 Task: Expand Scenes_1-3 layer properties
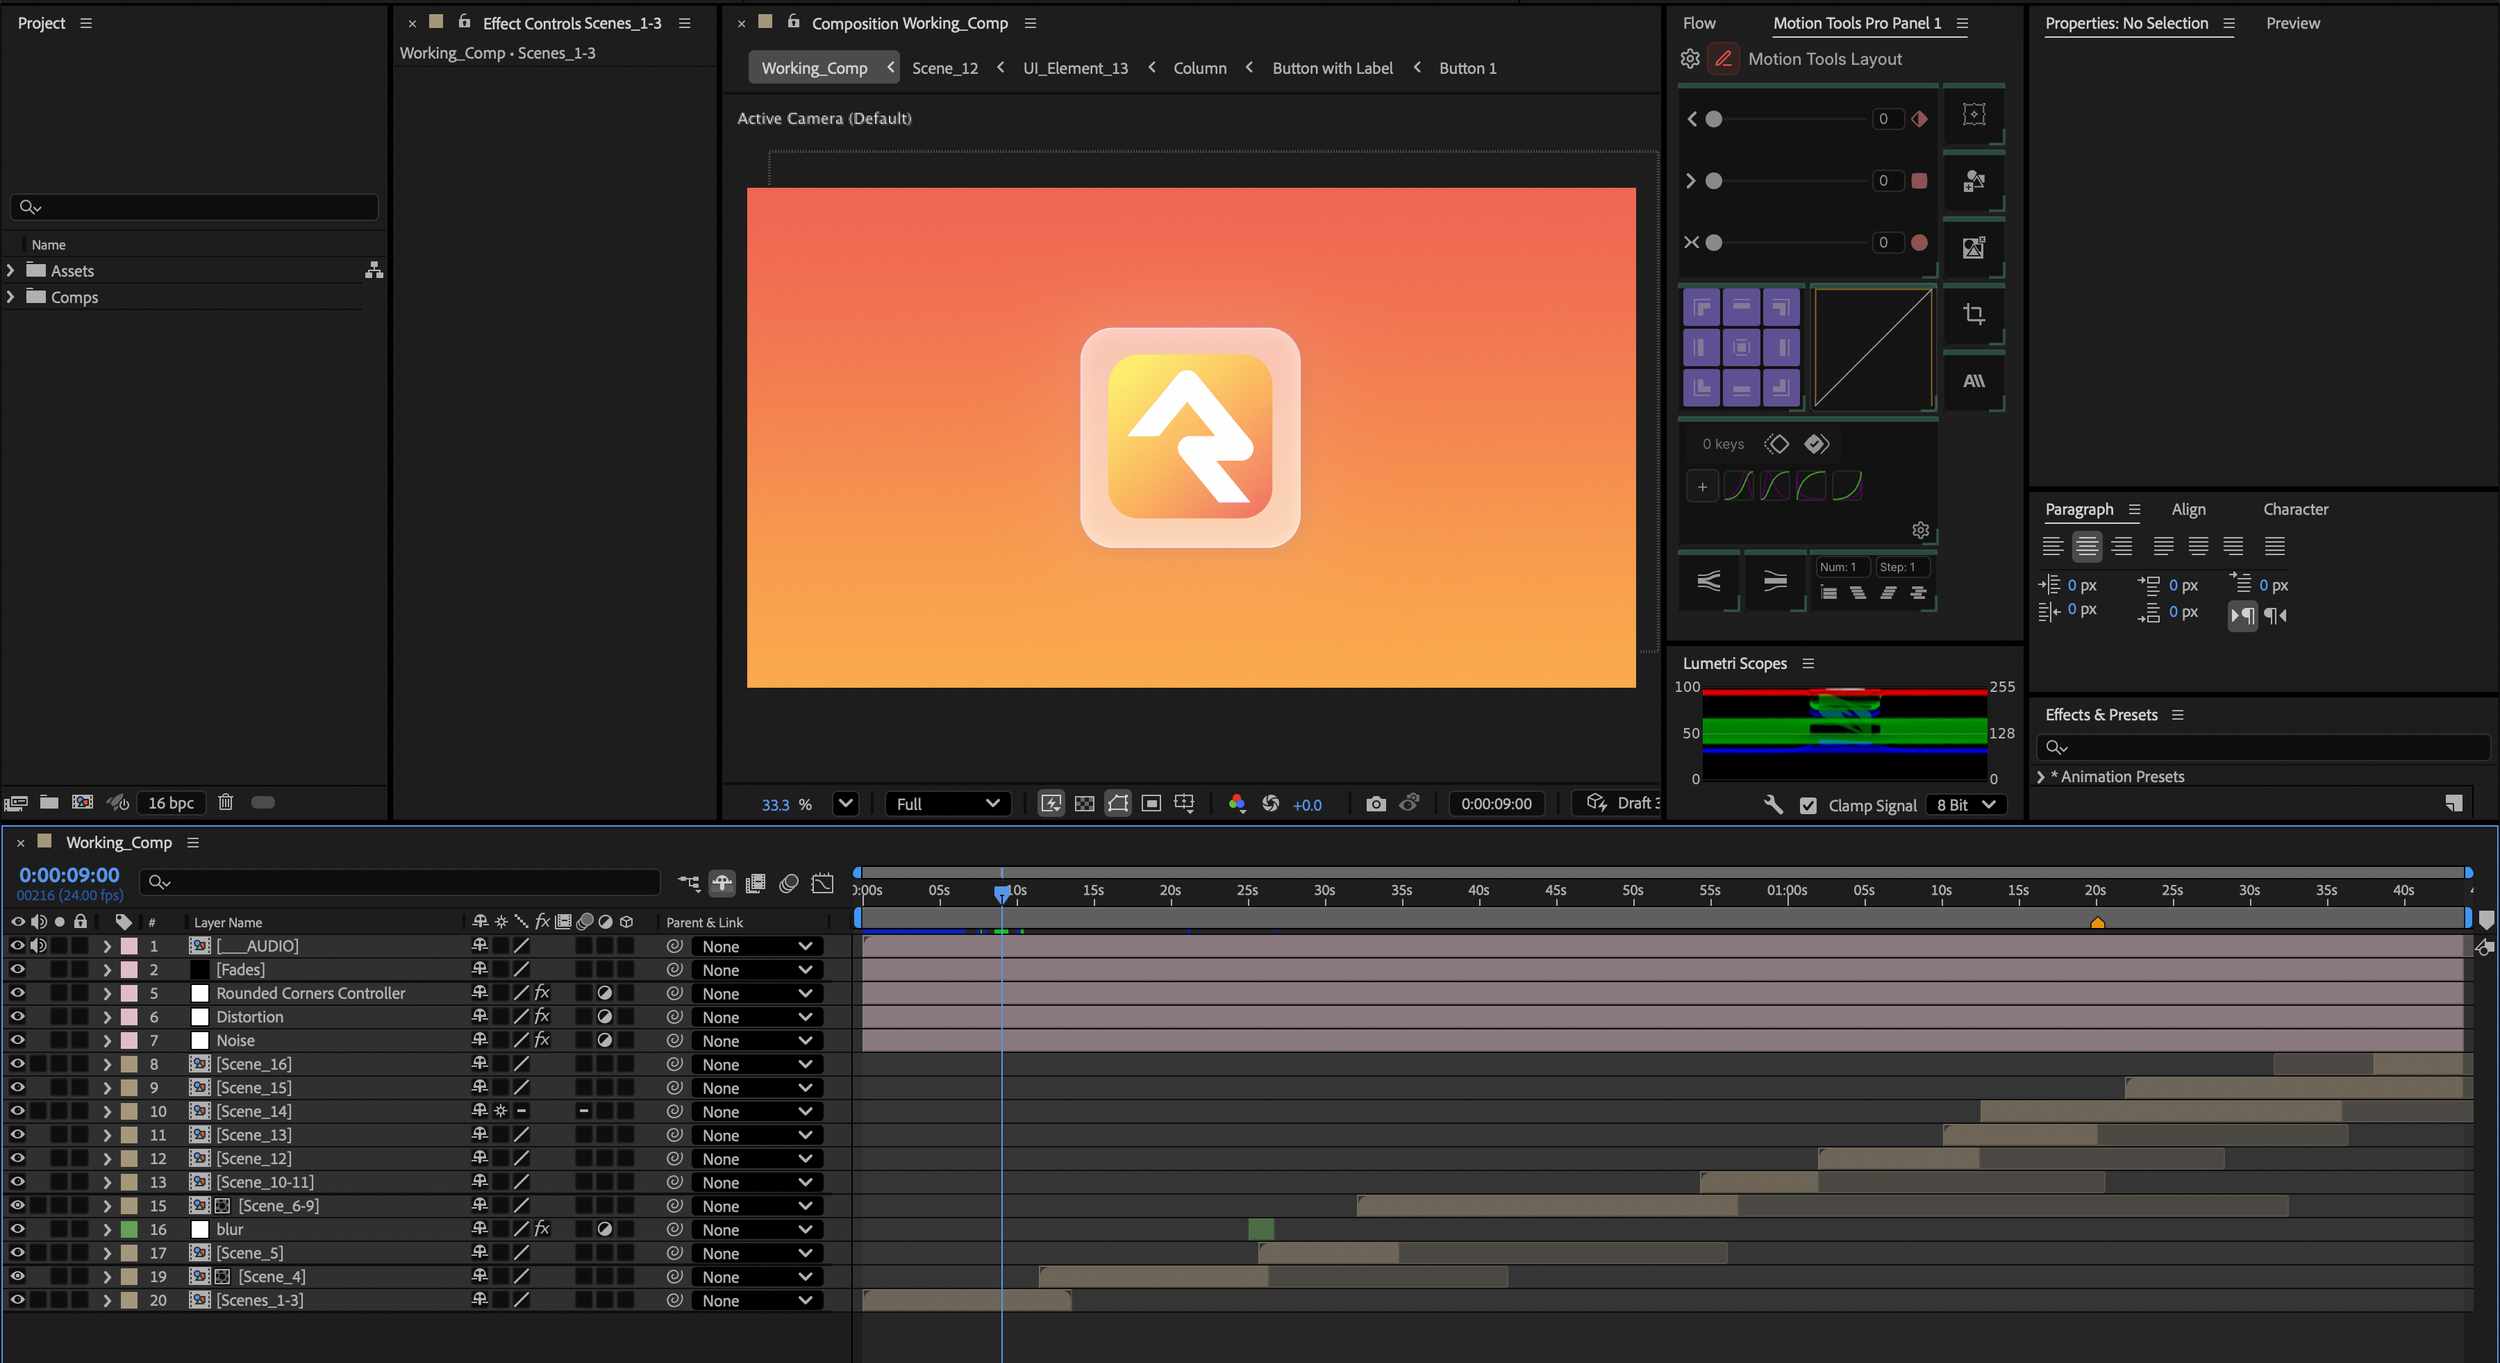107,1300
